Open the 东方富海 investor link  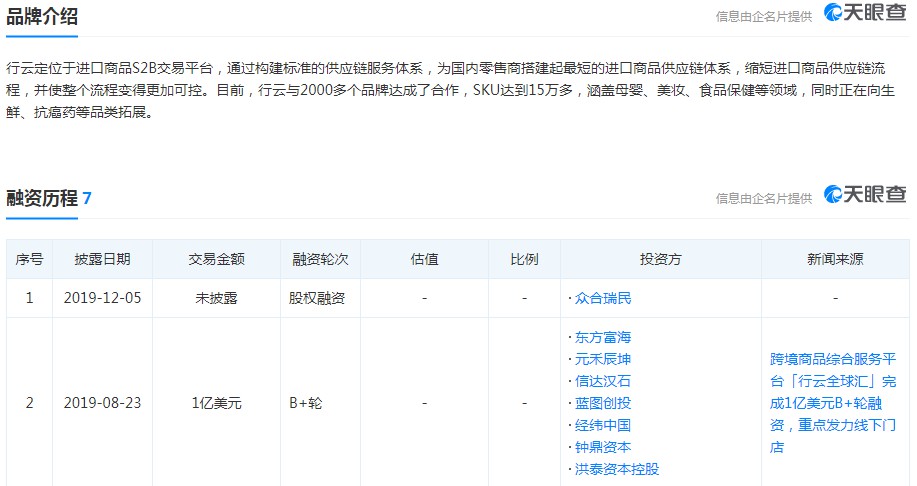[x=602, y=337]
